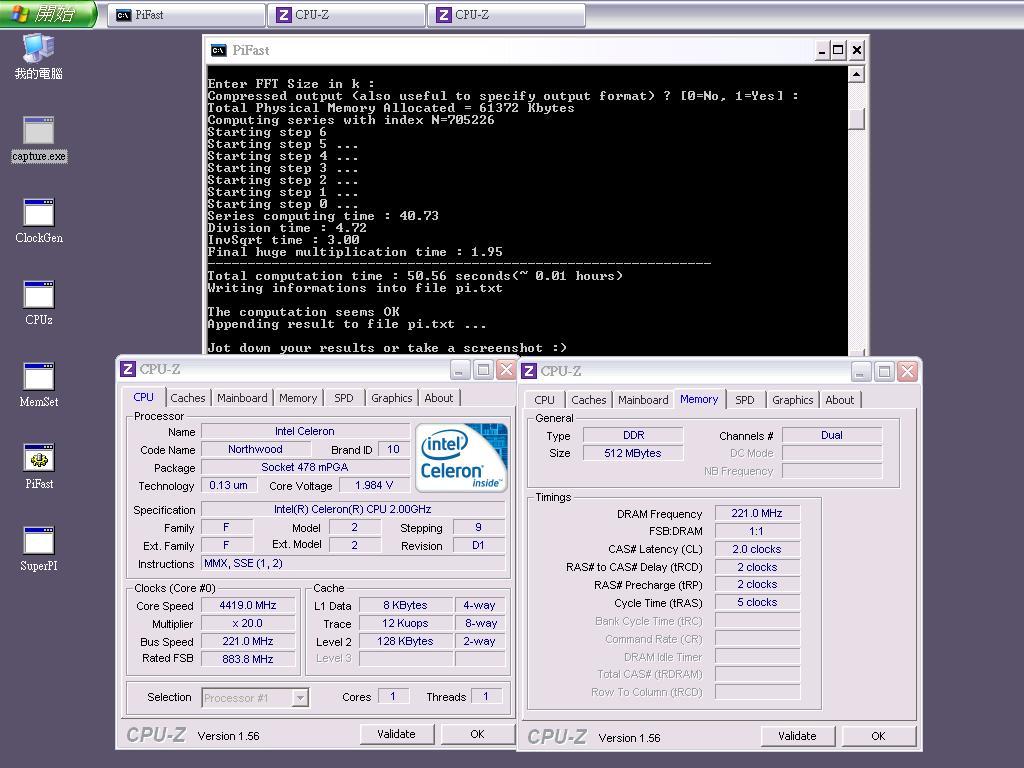
Task: Click the CAS# Latency 2.0 clocks value
Action: tap(757, 549)
